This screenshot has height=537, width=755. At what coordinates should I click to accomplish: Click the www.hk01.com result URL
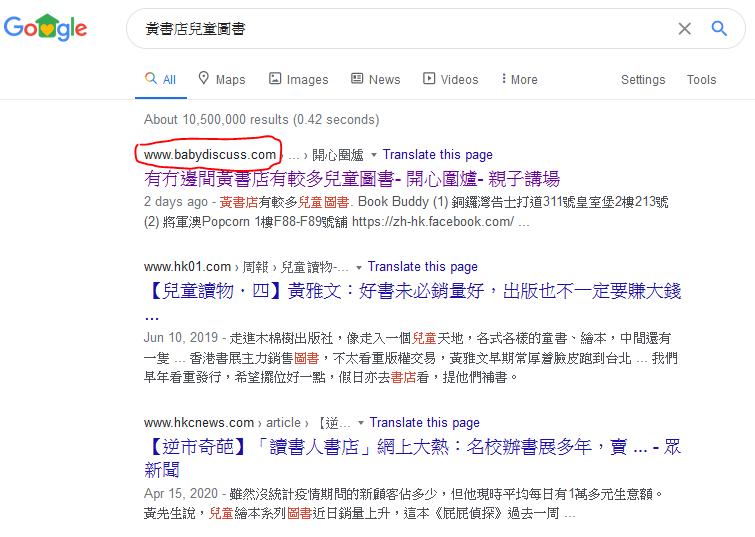tap(187, 266)
